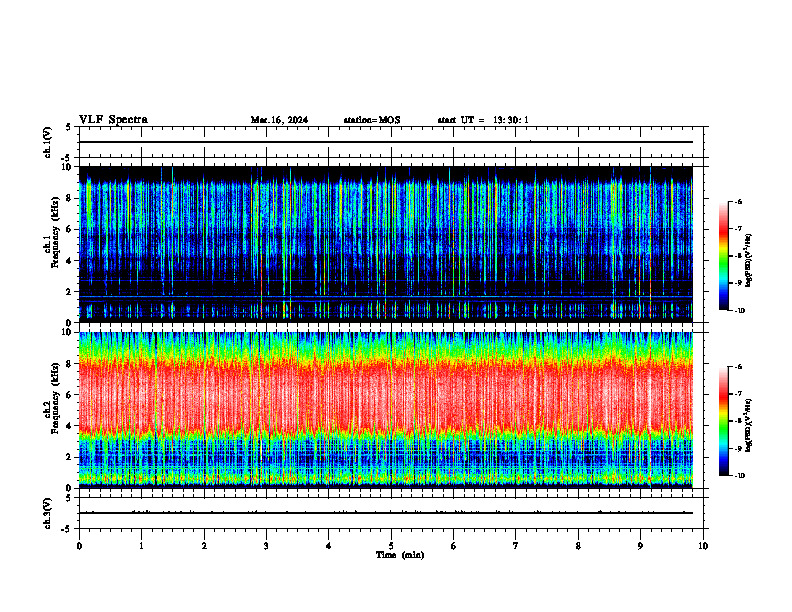792x612 pixels.
Task: Click time axis tick label "1"
Action: (141, 546)
